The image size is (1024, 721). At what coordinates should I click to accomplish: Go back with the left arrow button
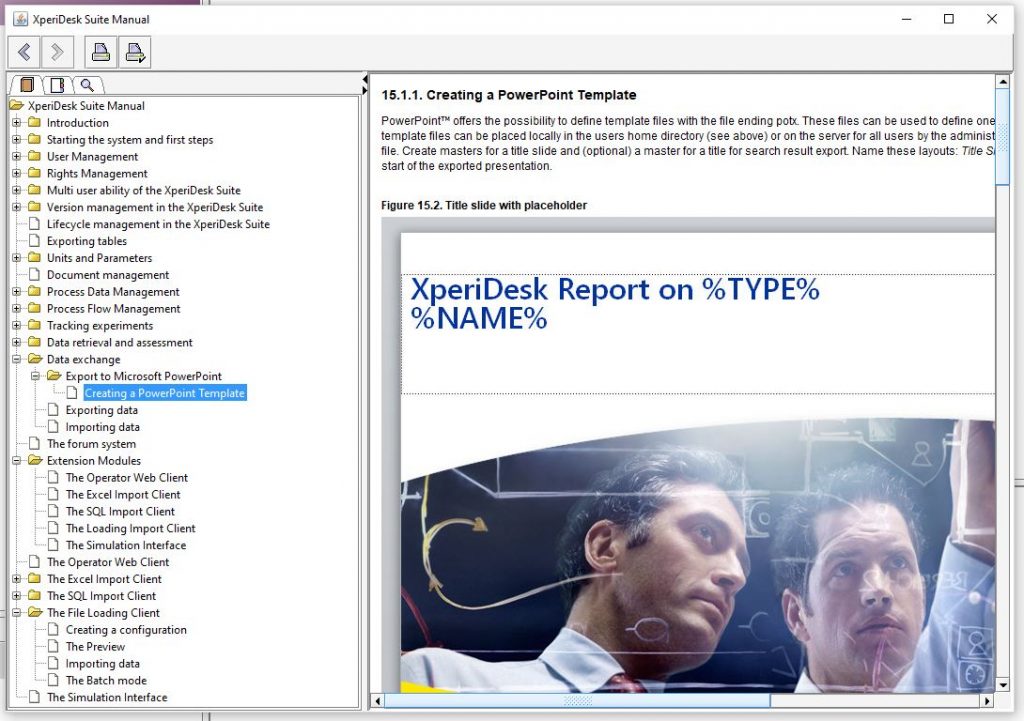pos(24,52)
